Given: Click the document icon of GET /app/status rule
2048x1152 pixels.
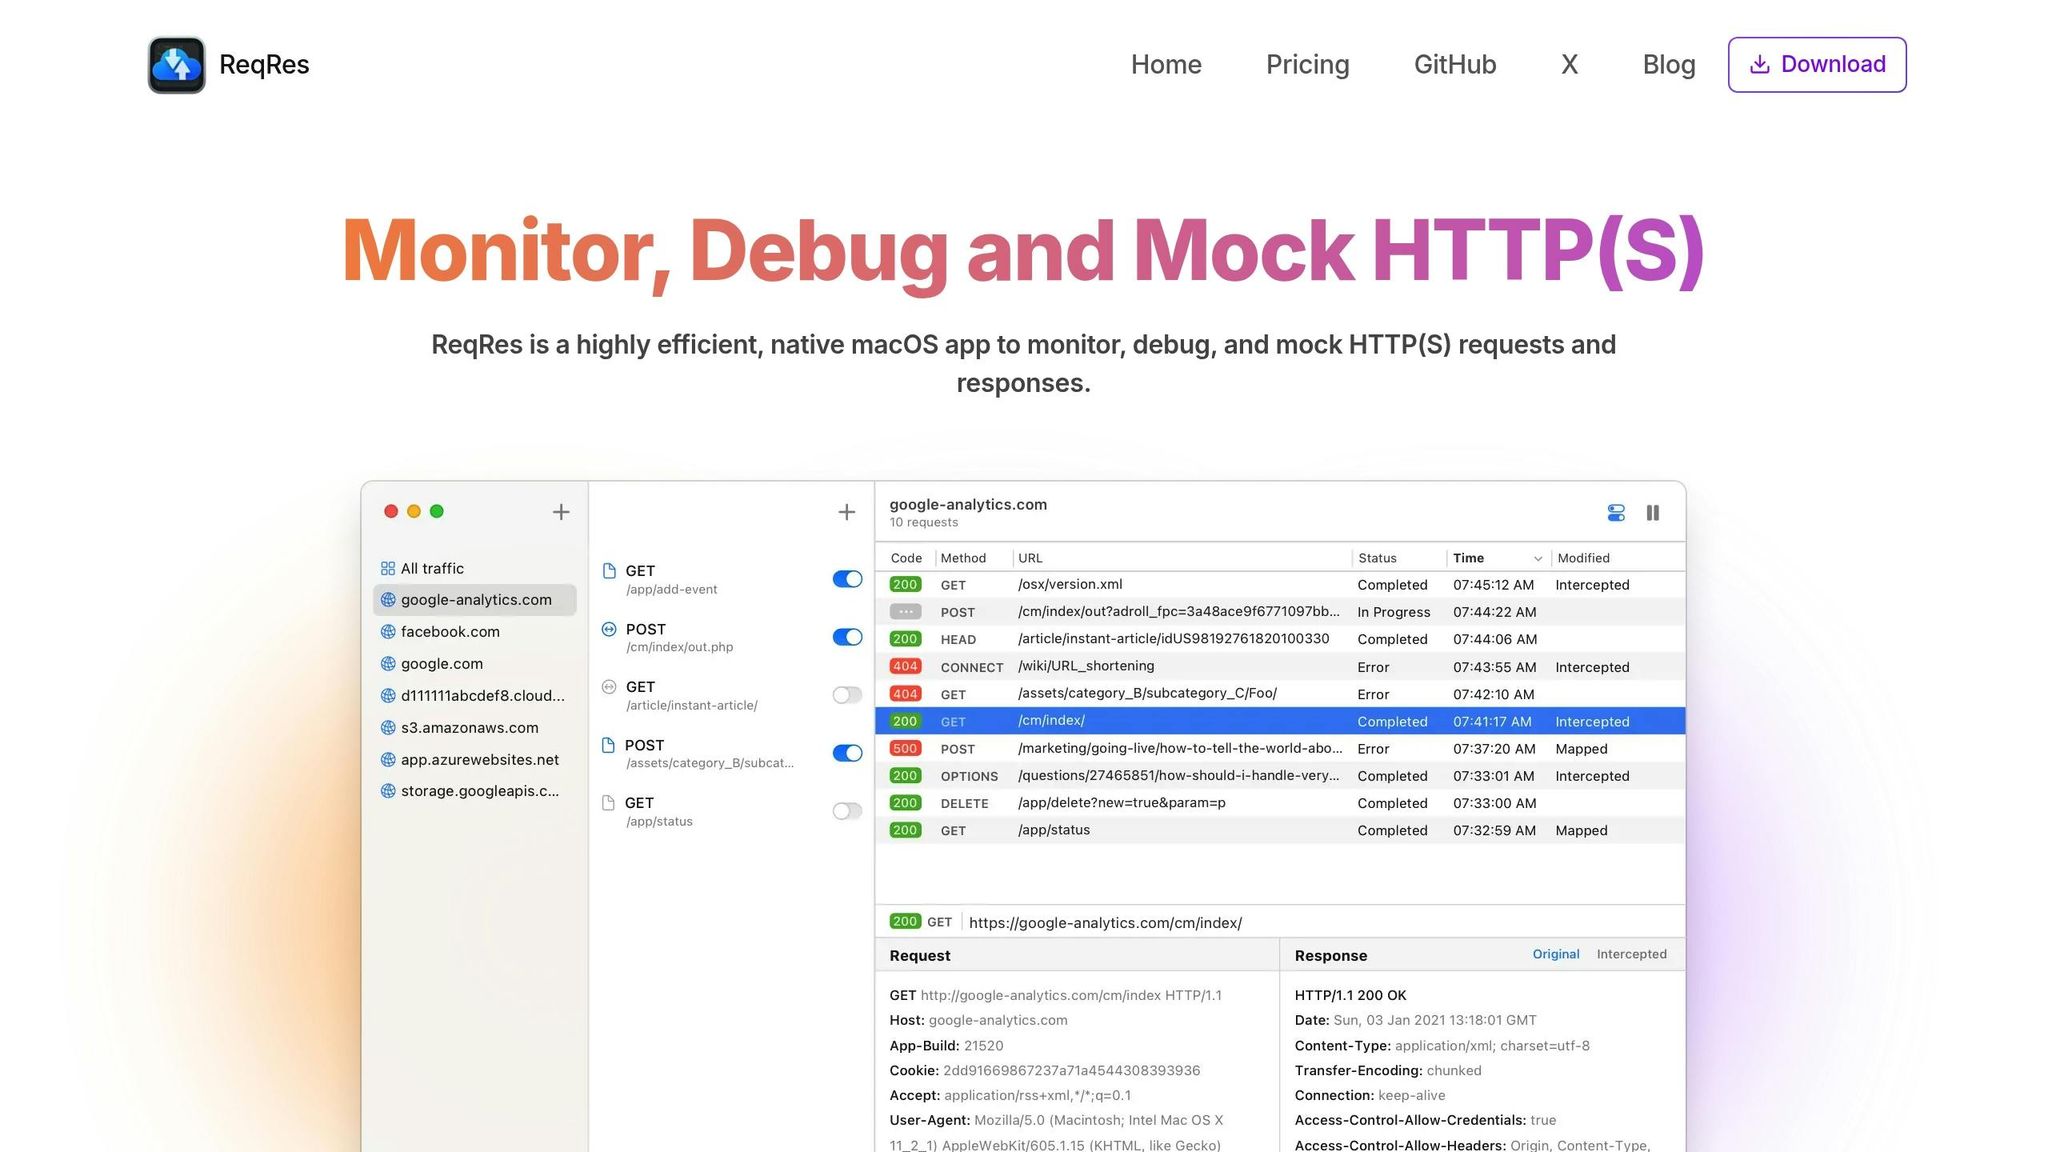Looking at the screenshot, I should 609,803.
